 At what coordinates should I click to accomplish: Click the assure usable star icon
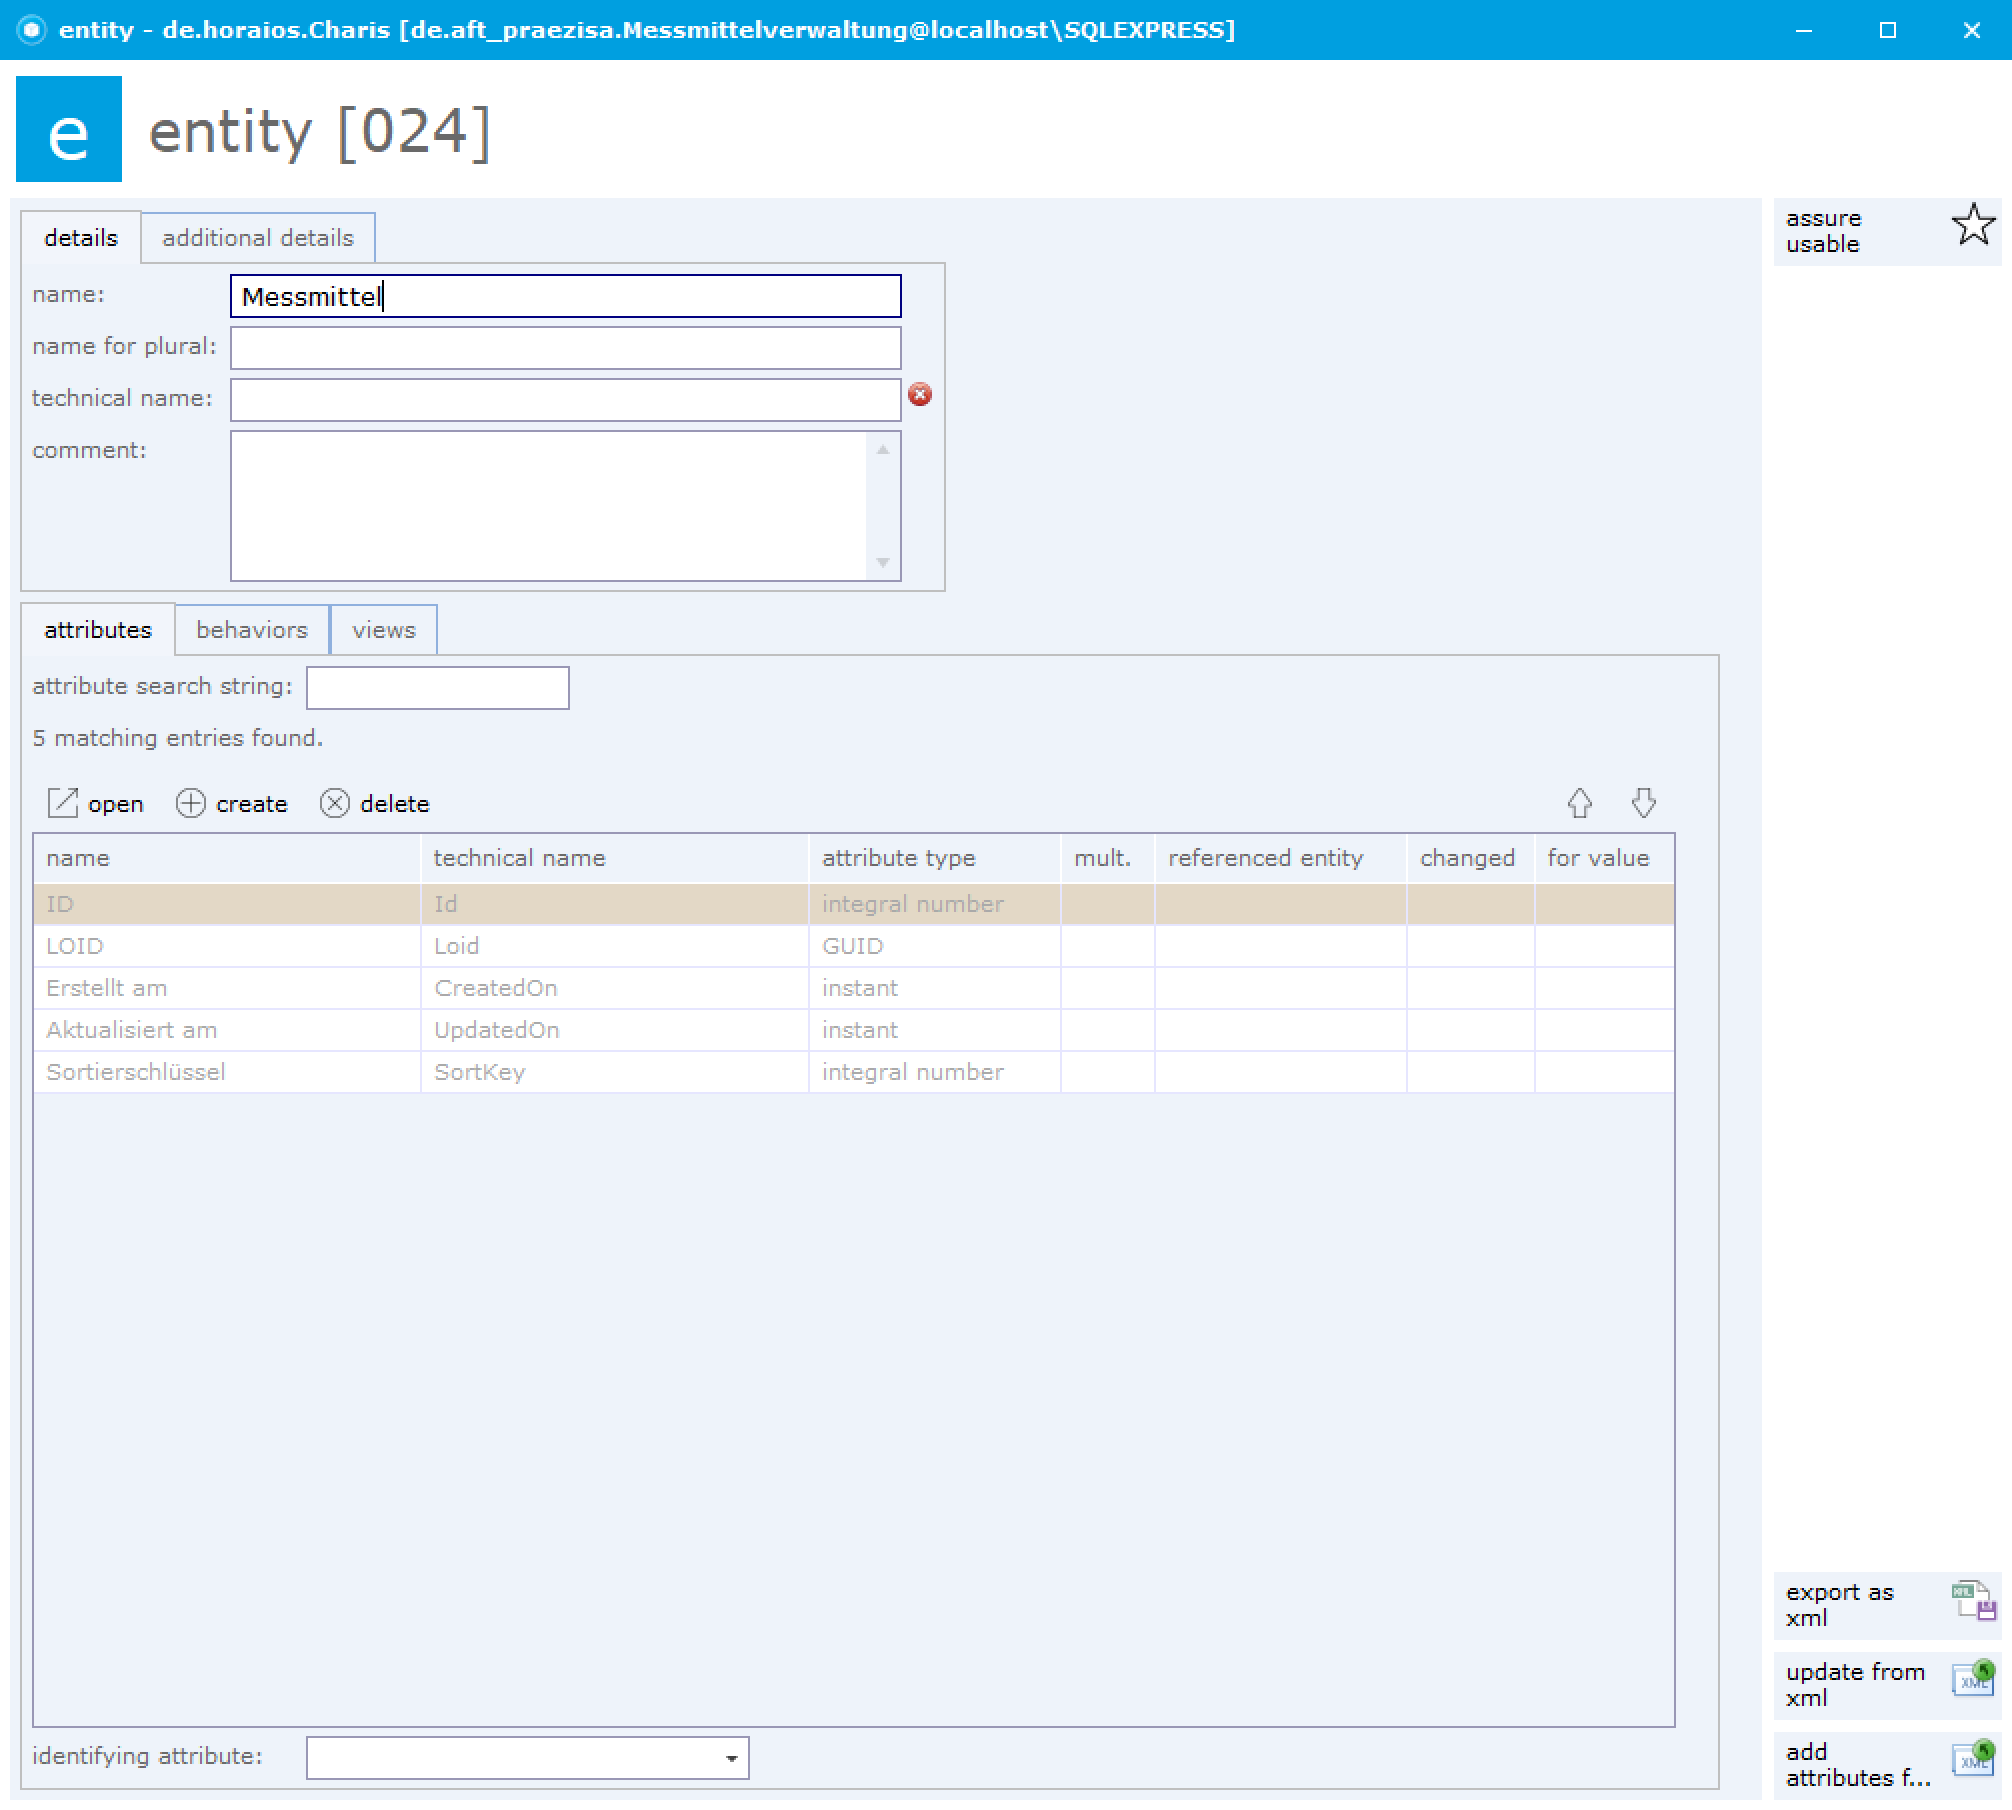[1973, 225]
